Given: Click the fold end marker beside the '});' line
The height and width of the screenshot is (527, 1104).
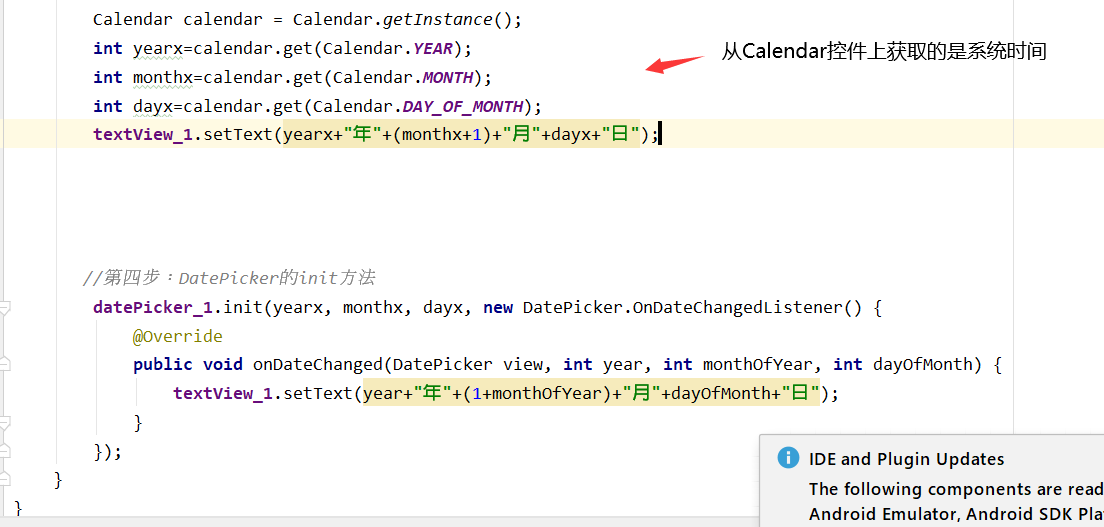Looking at the screenshot, I should coord(4,452).
